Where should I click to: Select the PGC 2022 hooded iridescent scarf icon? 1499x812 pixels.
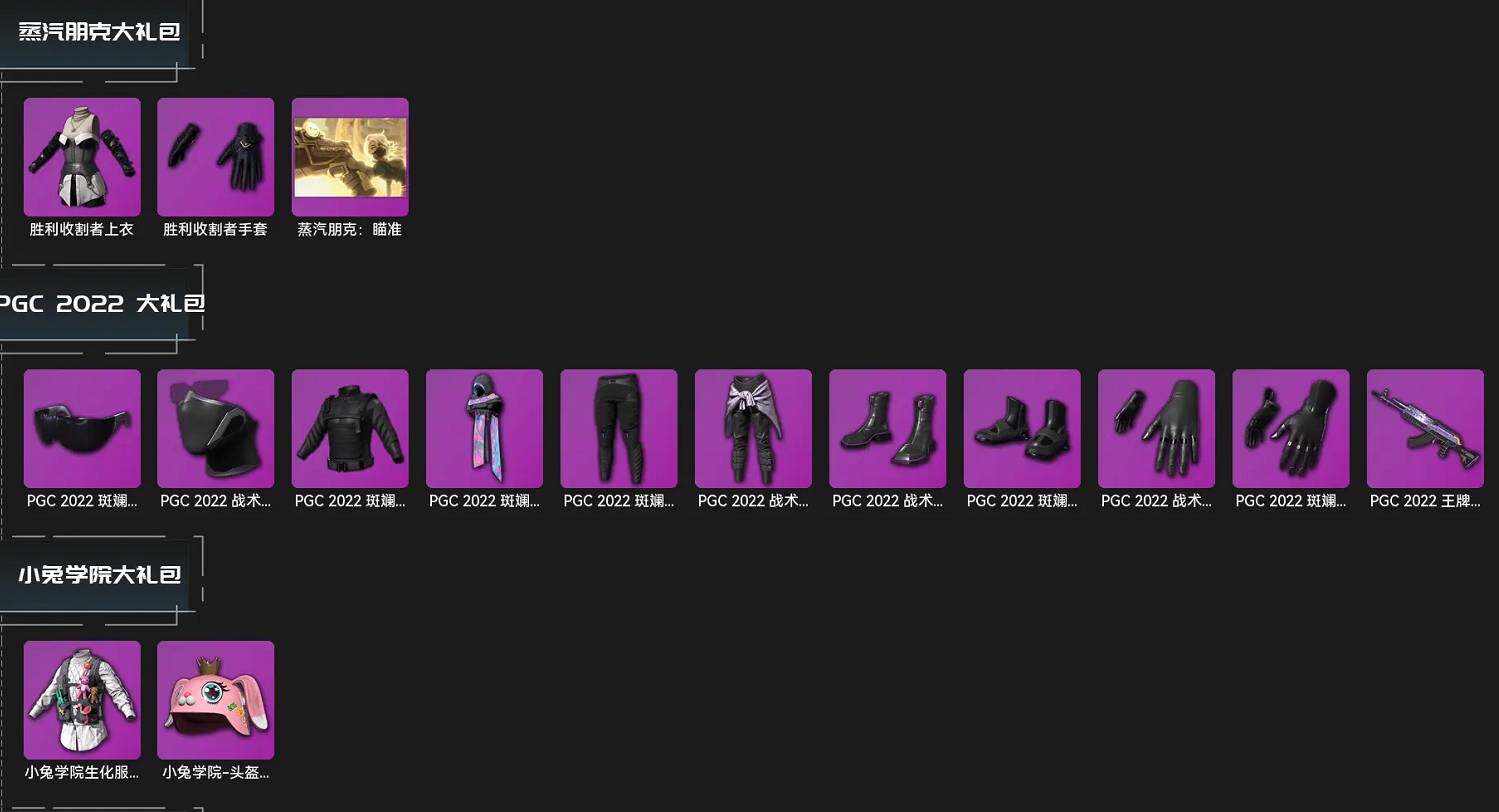point(485,429)
